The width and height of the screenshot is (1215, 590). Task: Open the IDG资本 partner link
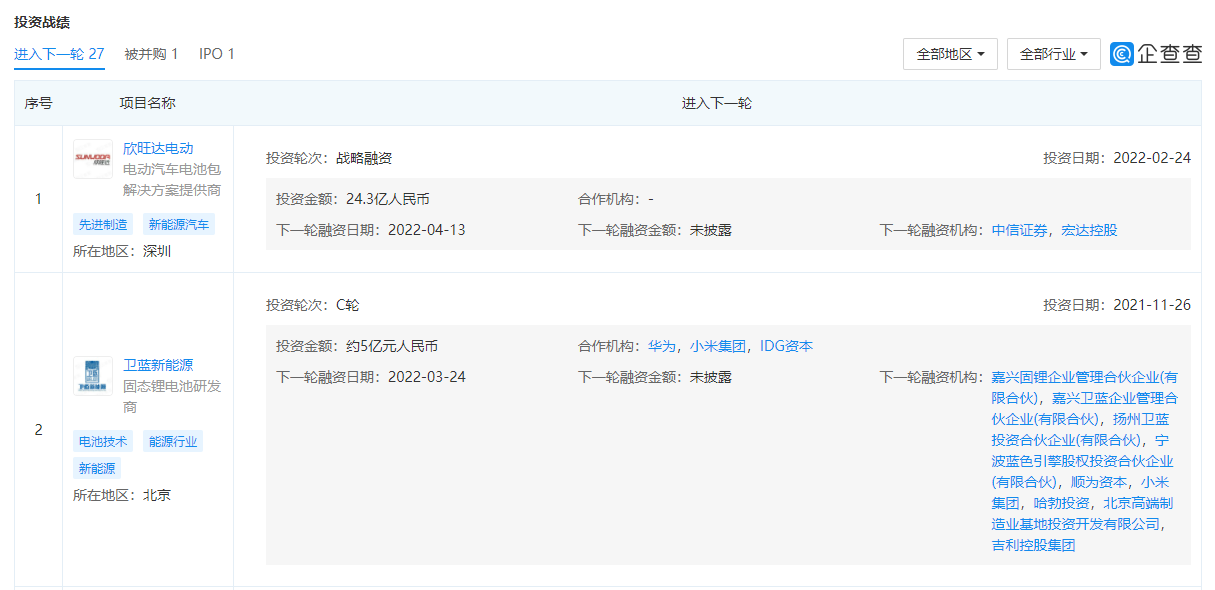(x=786, y=346)
